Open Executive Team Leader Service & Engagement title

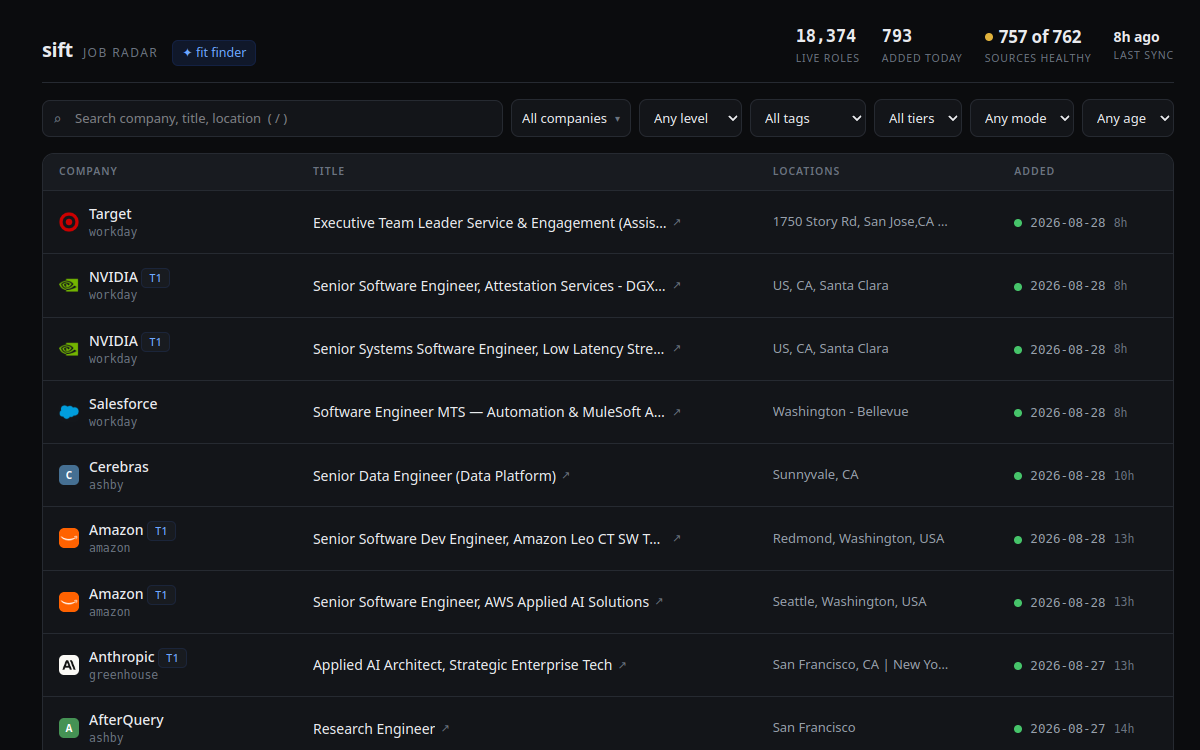489,223
